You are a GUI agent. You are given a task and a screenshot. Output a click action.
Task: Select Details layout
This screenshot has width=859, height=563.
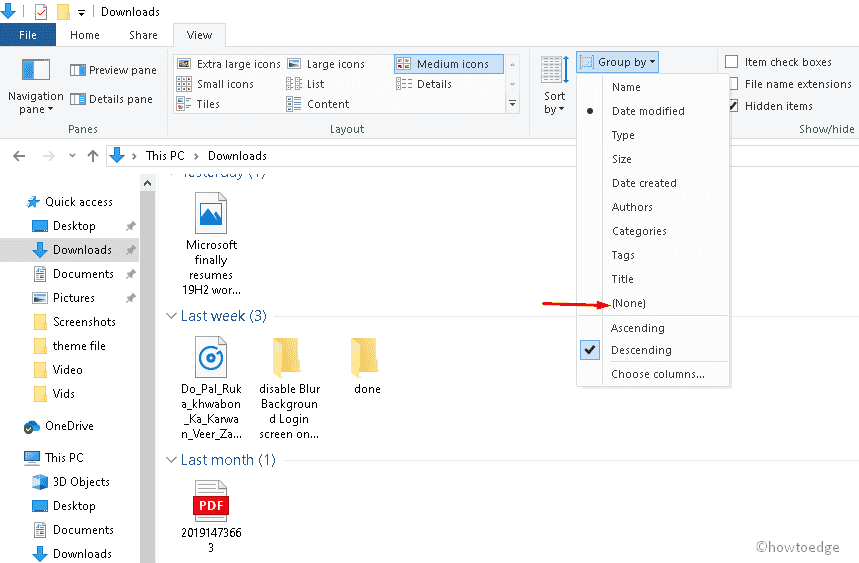(x=424, y=84)
